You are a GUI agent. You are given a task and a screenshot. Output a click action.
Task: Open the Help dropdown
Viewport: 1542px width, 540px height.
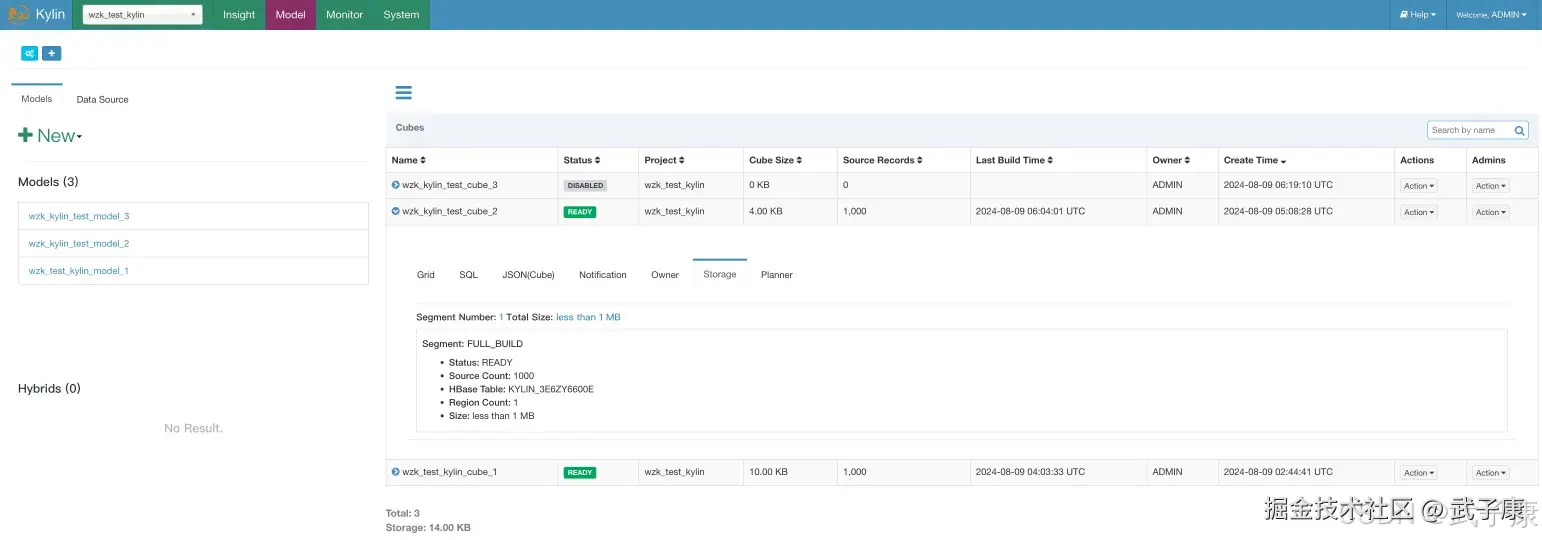(x=1417, y=15)
